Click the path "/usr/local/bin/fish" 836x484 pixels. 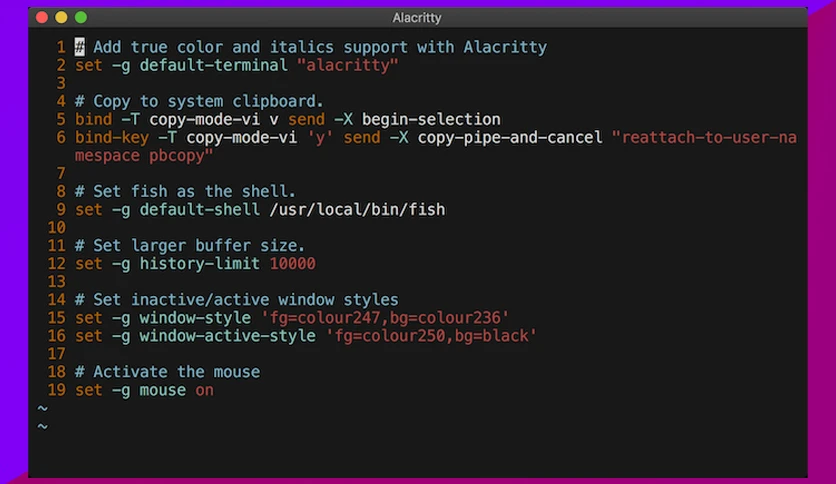coord(357,209)
